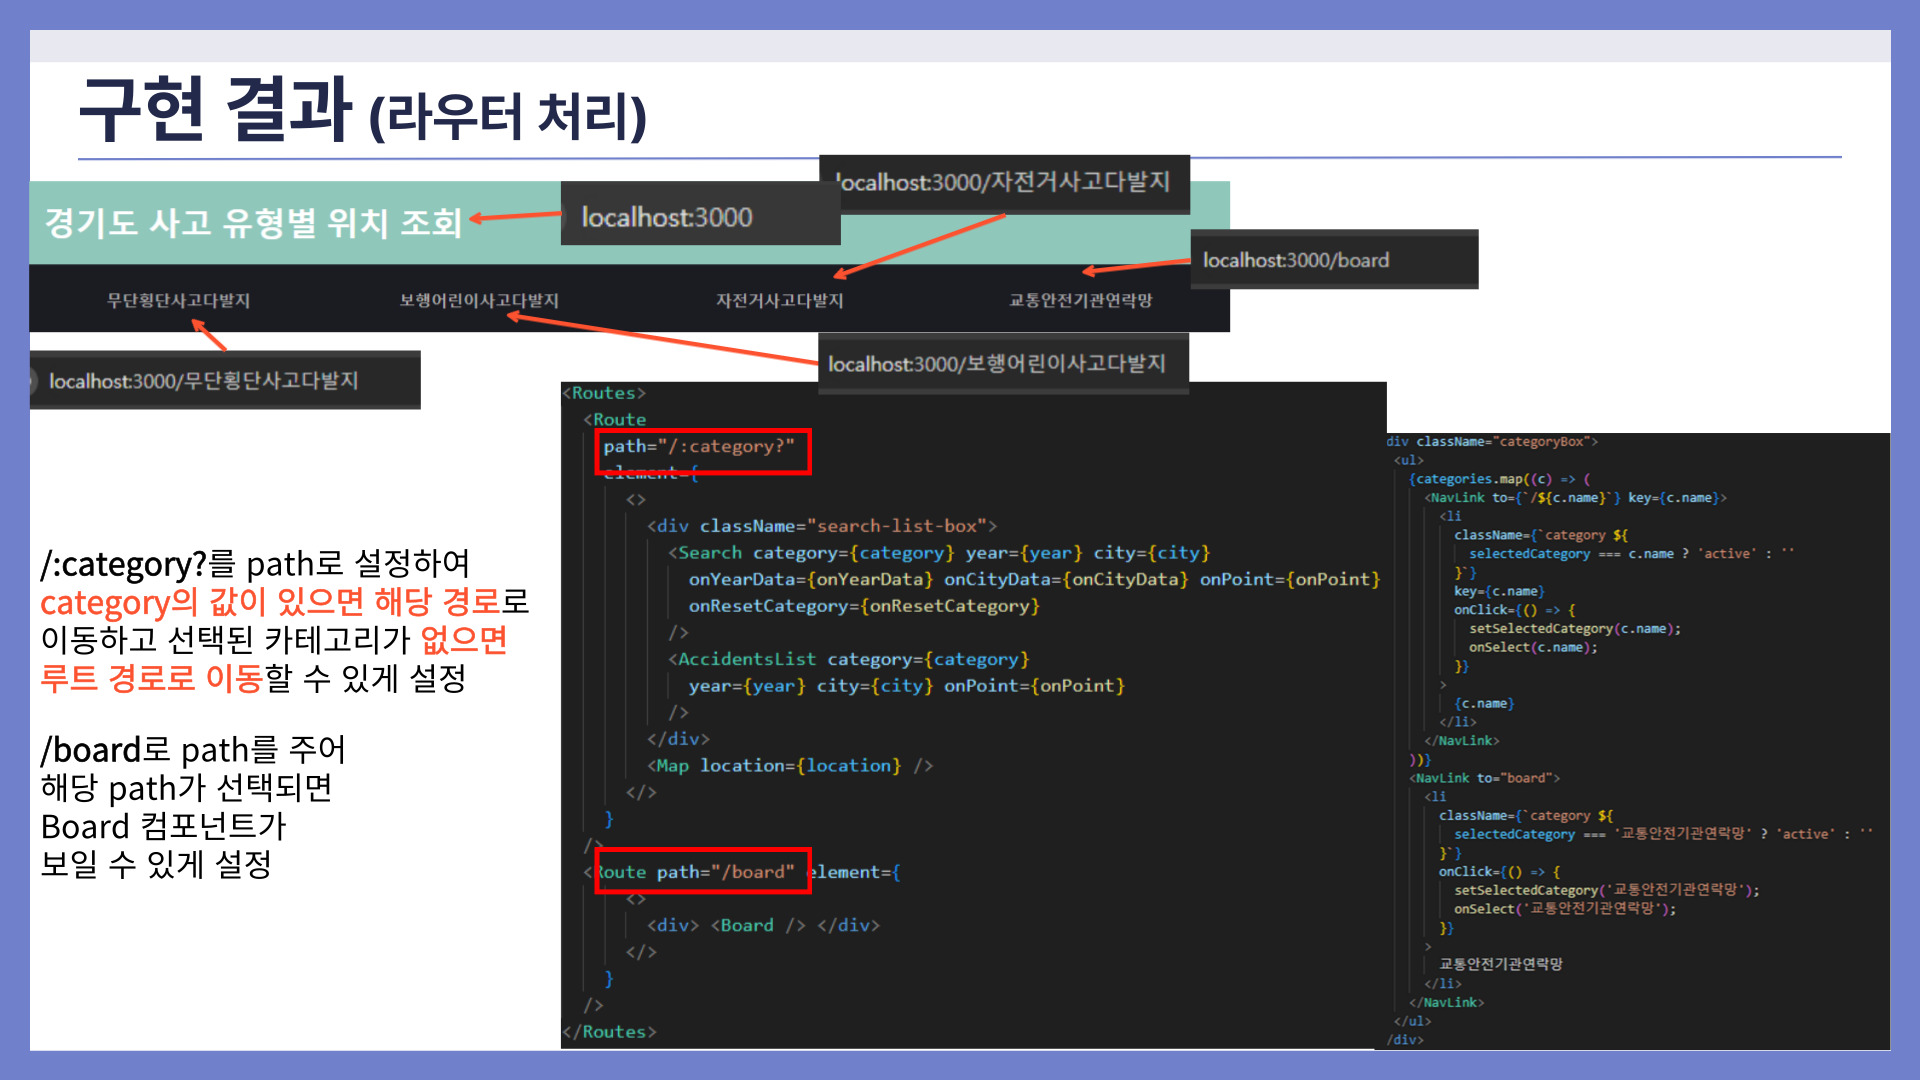
Task: Click div className="categoryBox" code line
Action: (1492, 441)
